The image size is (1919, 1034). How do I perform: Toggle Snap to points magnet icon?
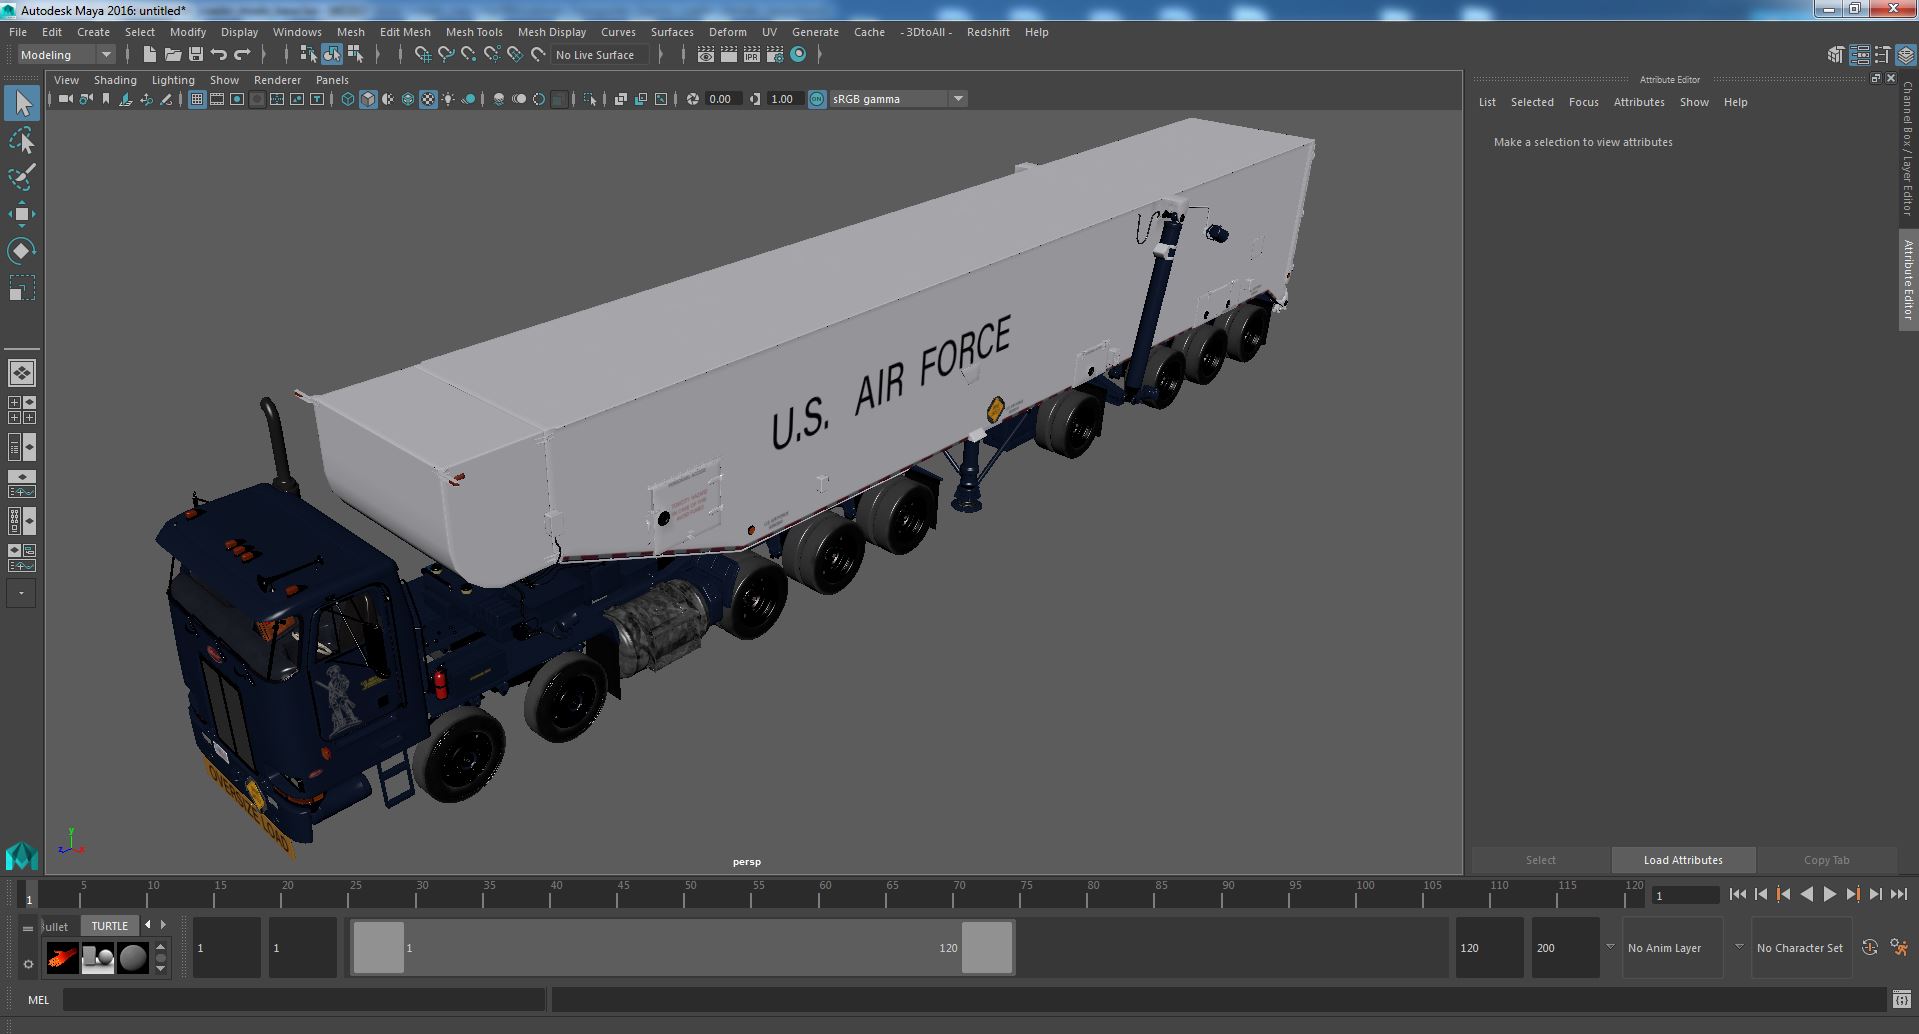(468, 55)
